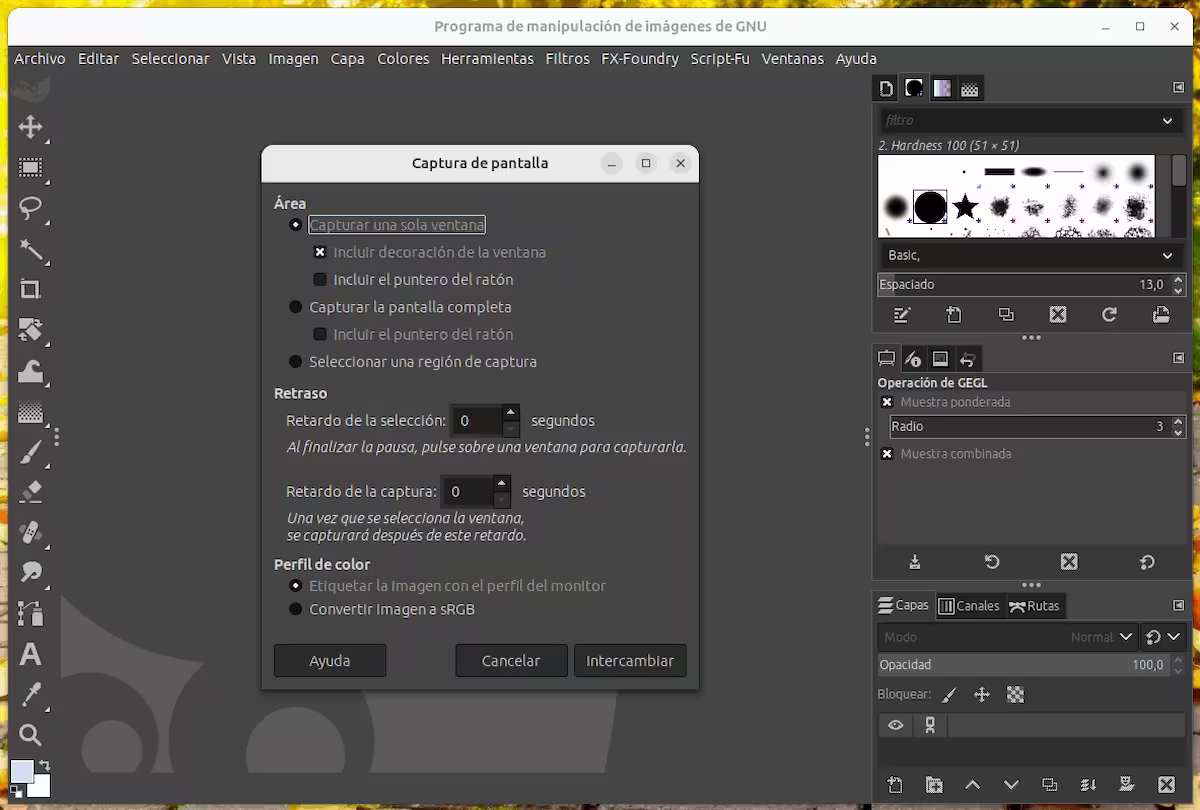Edit the selected brush in the Brushes panel
The width and height of the screenshot is (1200, 810).
(902, 315)
